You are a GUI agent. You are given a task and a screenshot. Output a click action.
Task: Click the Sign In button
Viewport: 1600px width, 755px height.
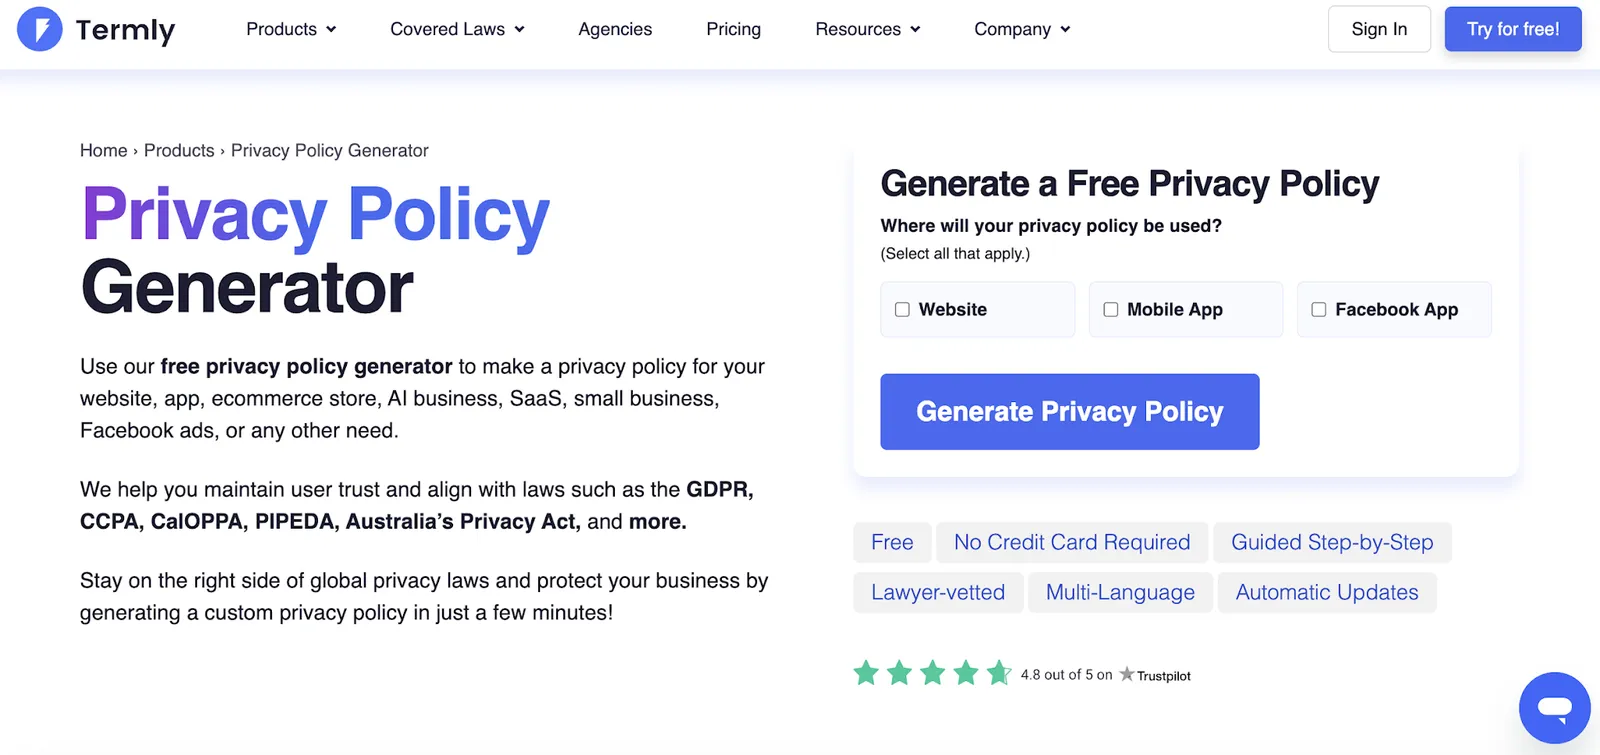1379,29
